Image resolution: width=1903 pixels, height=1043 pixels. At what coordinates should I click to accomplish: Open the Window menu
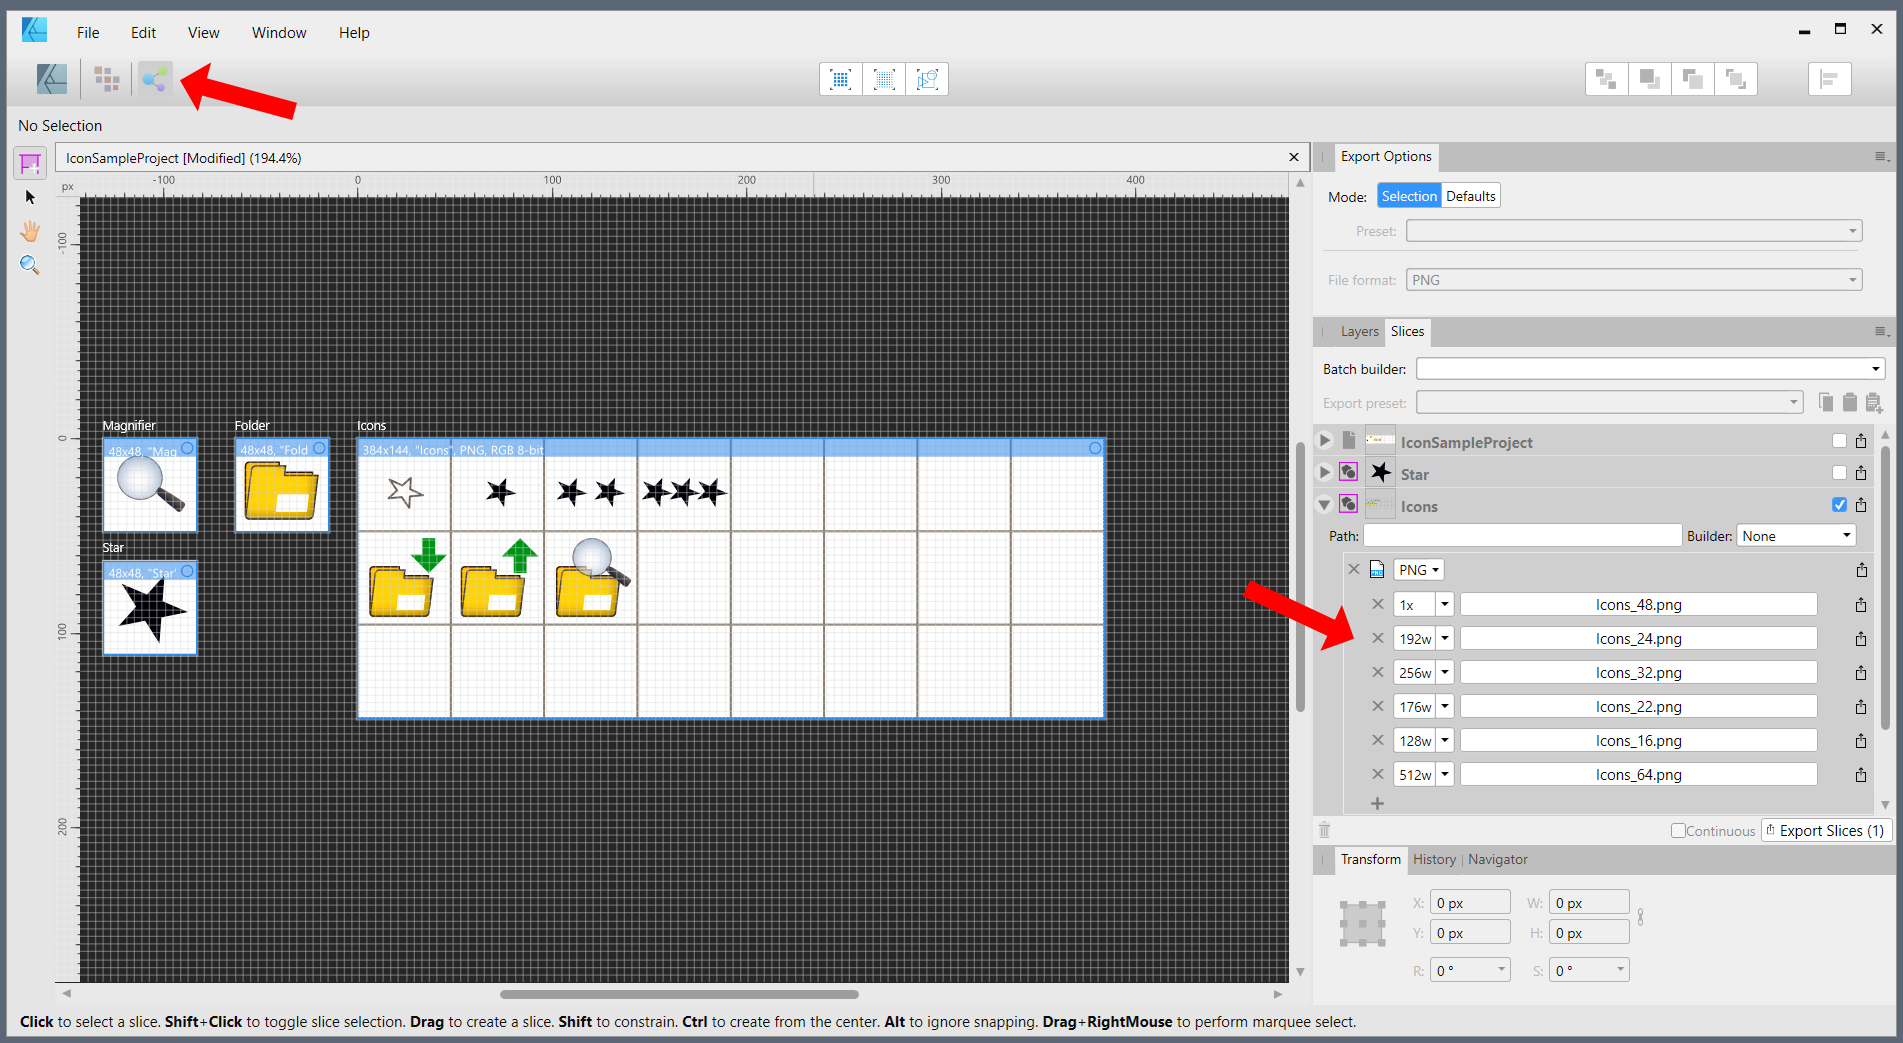tap(279, 33)
